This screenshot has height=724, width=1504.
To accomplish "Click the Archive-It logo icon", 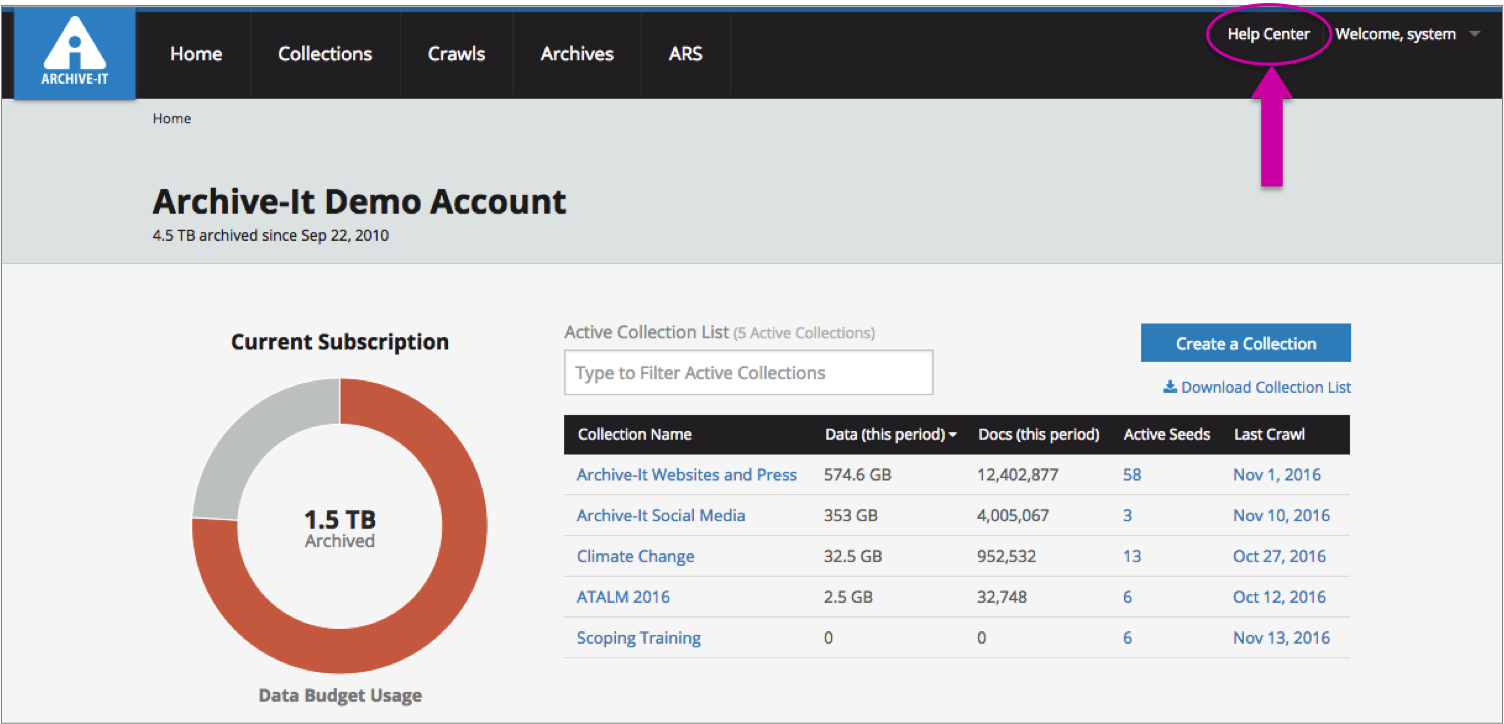I will [75, 55].
